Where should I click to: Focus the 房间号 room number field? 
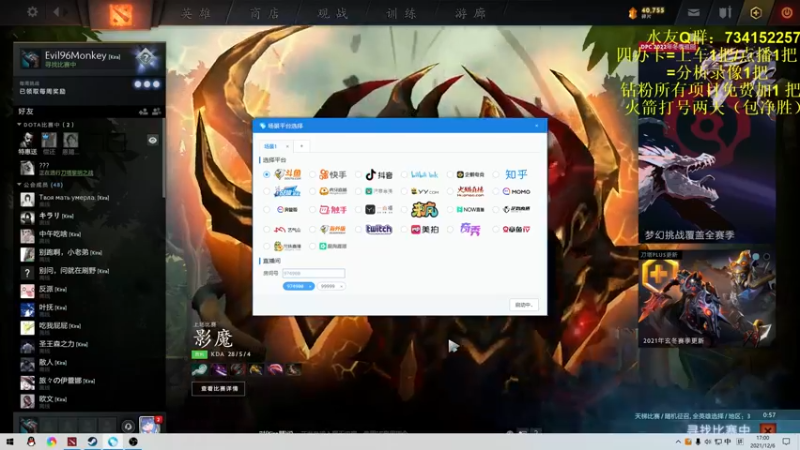[313, 273]
